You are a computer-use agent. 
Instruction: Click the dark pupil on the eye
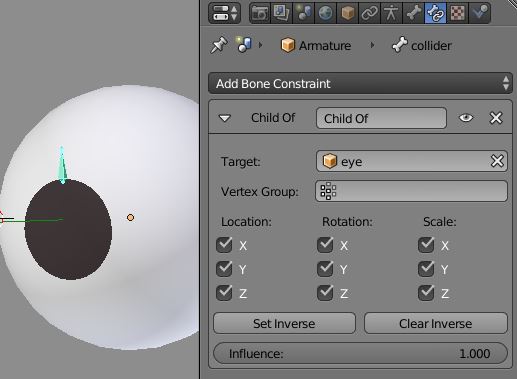[x=68, y=229]
